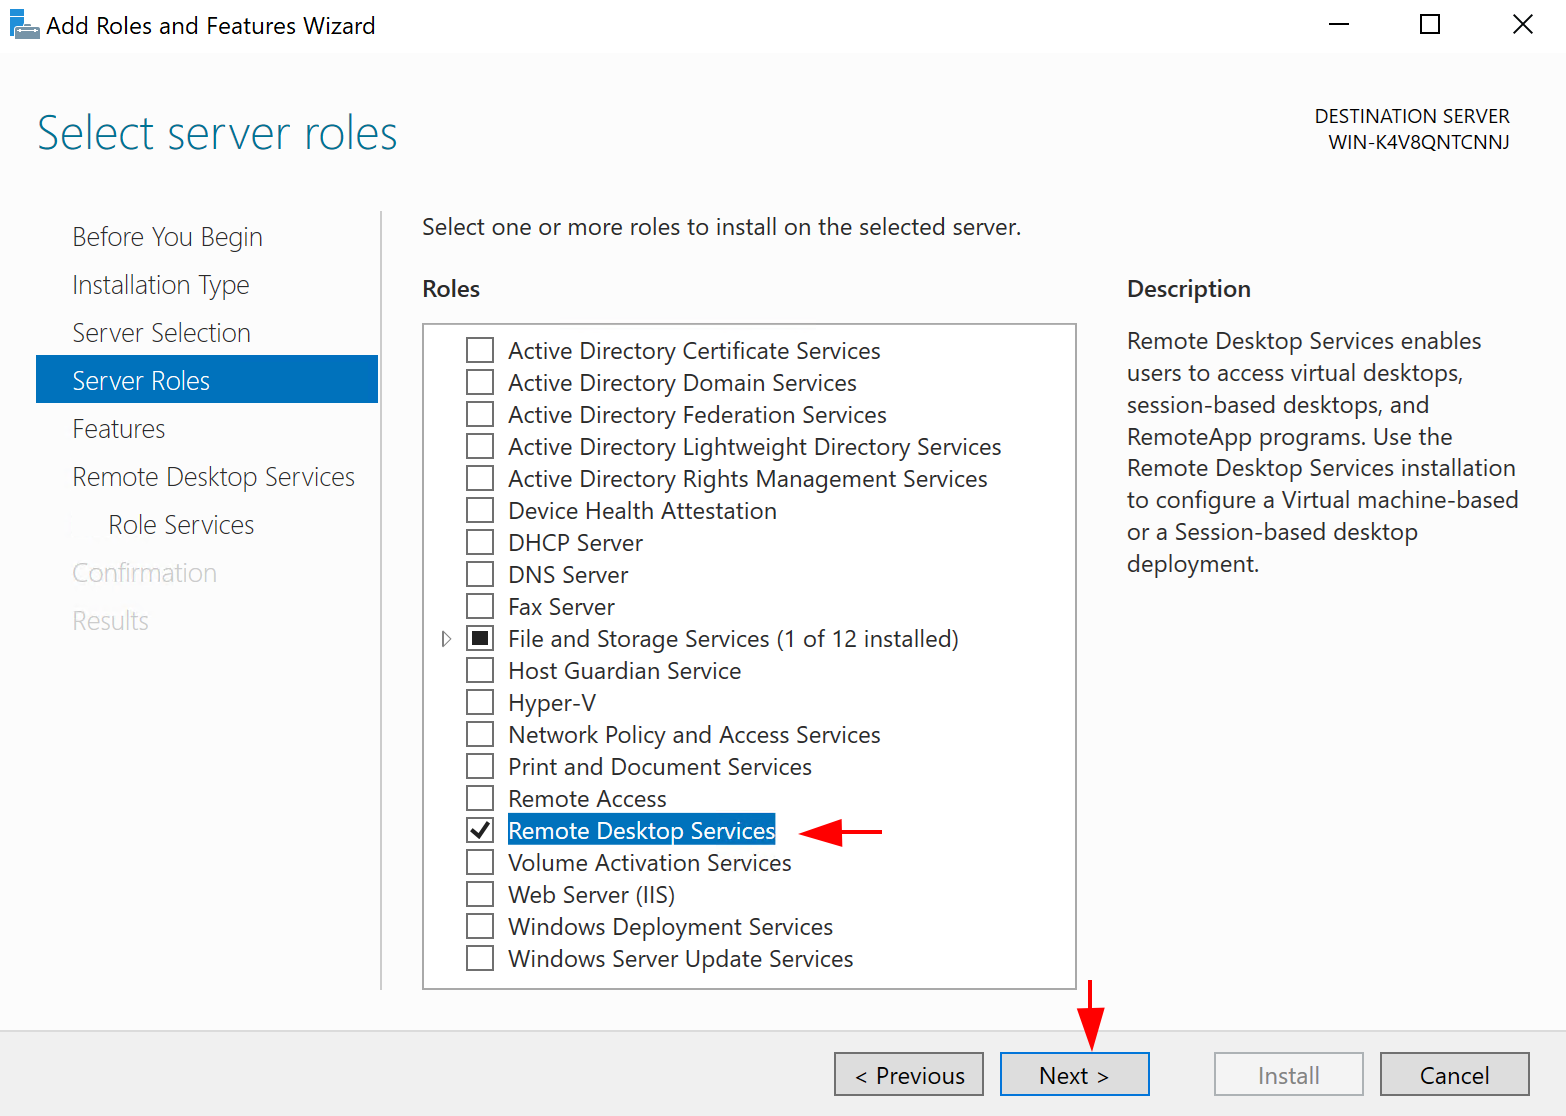Enable Print and Document Services

click(480, 765)
